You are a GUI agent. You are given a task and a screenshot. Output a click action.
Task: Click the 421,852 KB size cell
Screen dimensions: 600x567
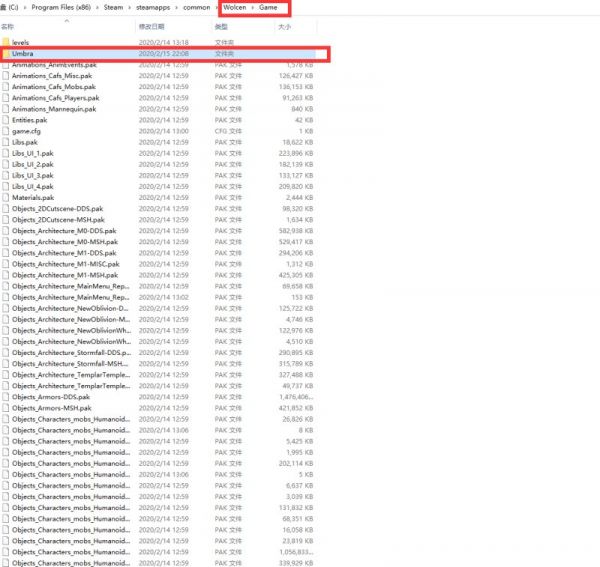(296, 408)
